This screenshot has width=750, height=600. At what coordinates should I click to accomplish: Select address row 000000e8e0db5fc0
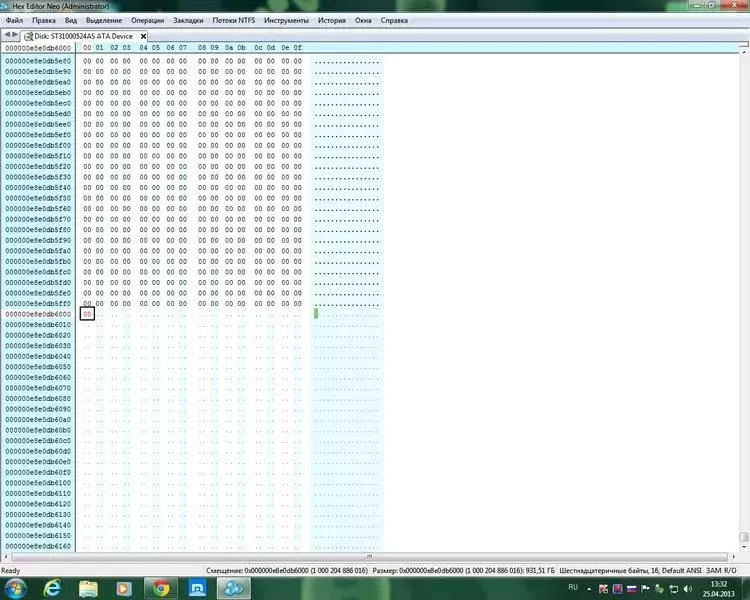click(38, 272)
